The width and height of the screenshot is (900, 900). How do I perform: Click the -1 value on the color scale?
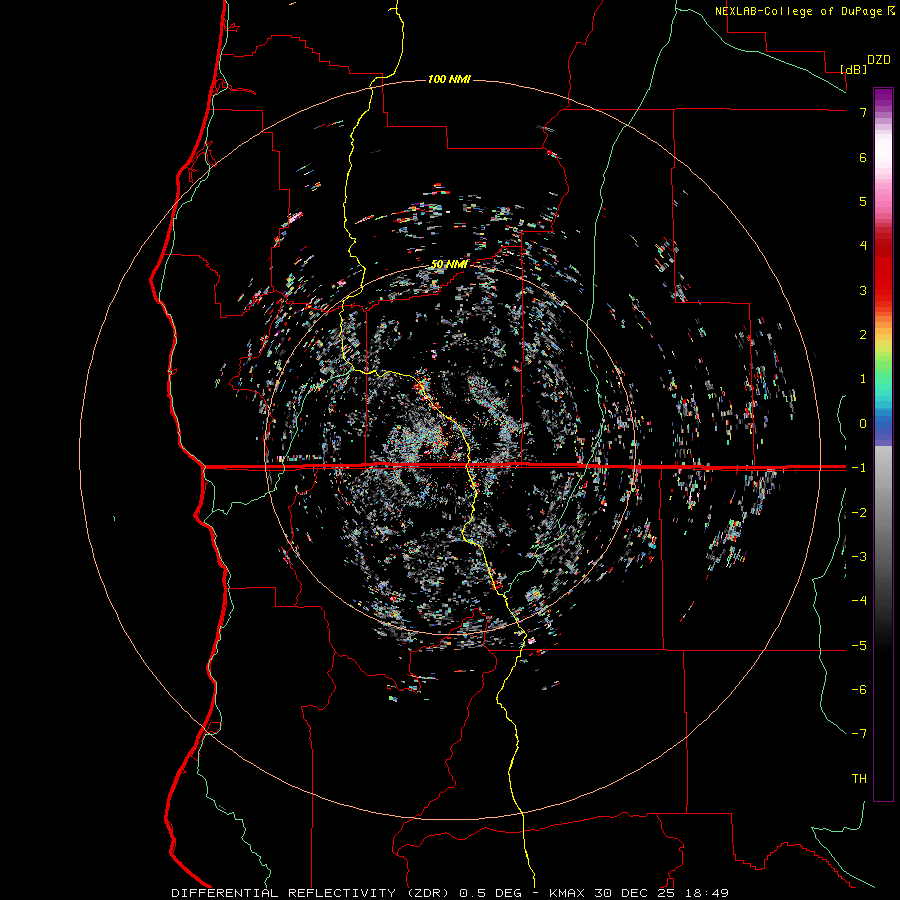859,468
